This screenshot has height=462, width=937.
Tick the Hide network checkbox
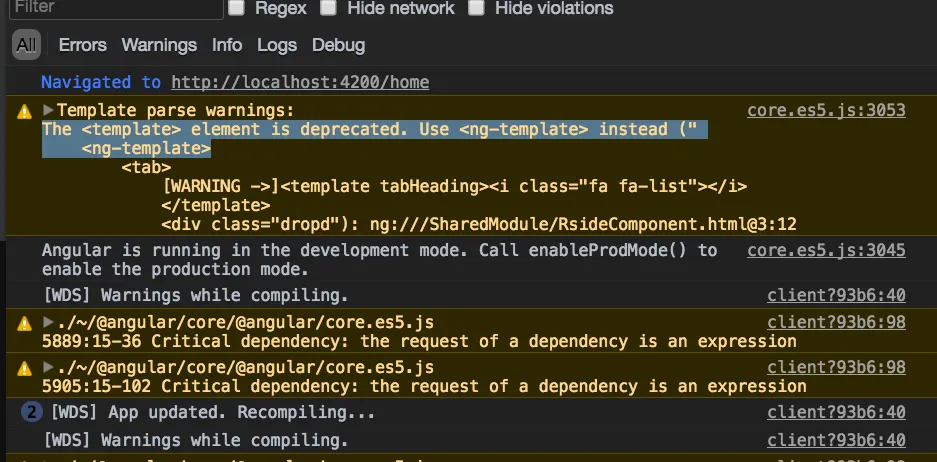pyautogui.click(x=327, y=8)
